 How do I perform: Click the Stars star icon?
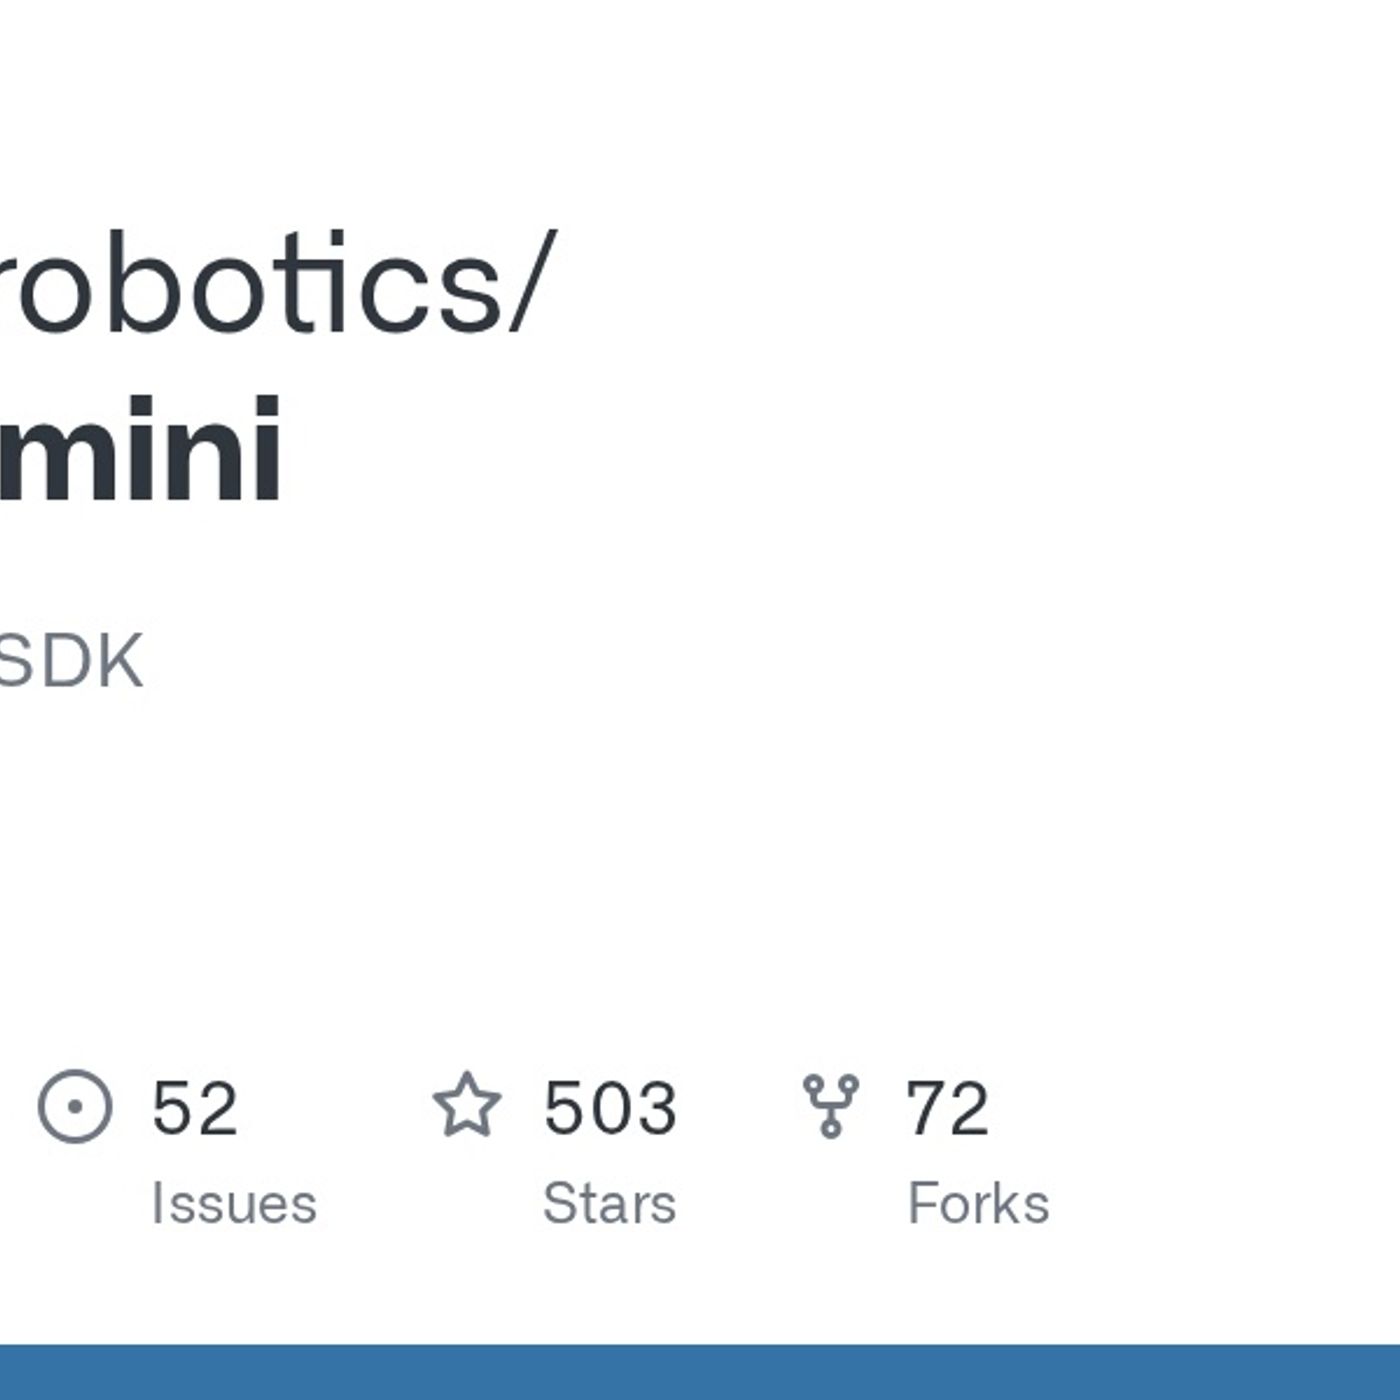467,1106
